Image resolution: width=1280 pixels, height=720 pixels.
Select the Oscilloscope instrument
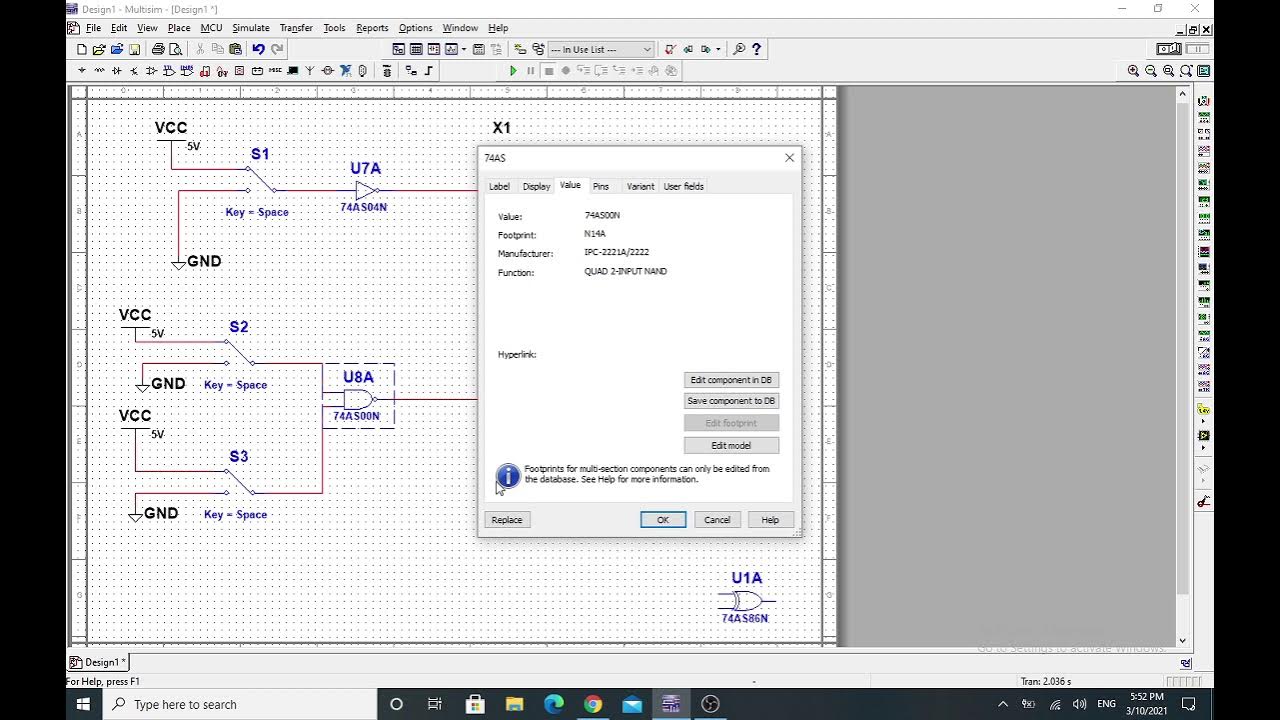tap(1203, 151)
